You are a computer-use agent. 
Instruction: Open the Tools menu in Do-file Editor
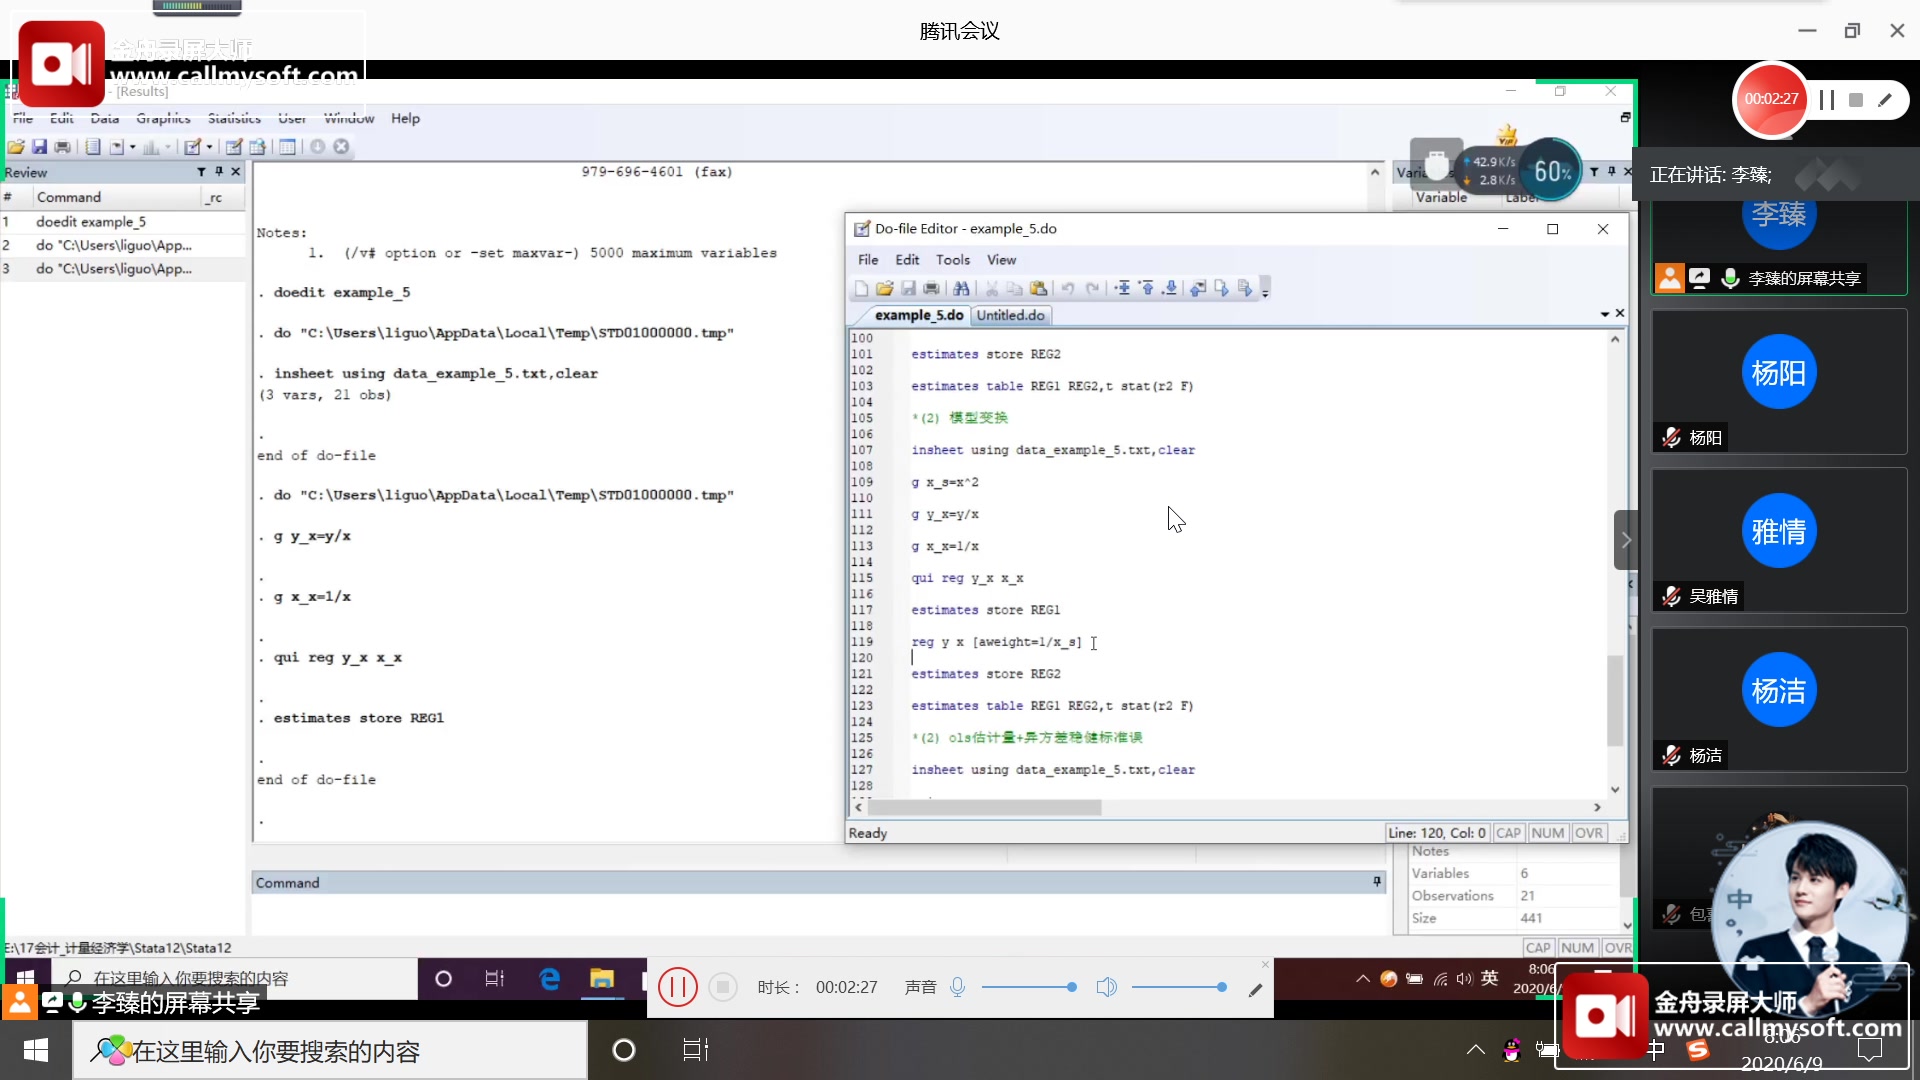952,260
